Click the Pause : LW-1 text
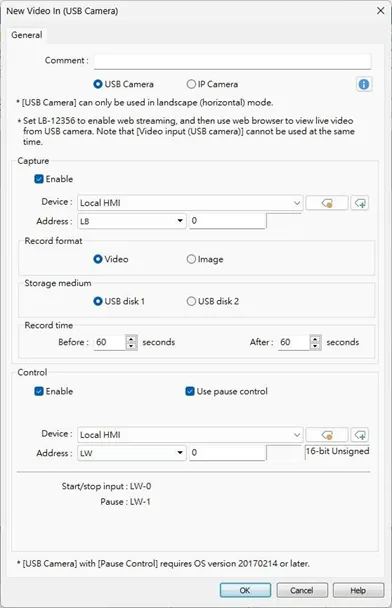This screenshot has width=392, height=608. (x=125, y=502)
